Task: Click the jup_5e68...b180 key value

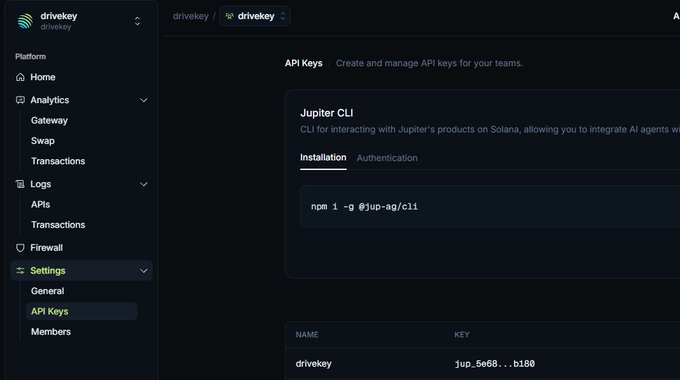Action: [x=494, y=364]
